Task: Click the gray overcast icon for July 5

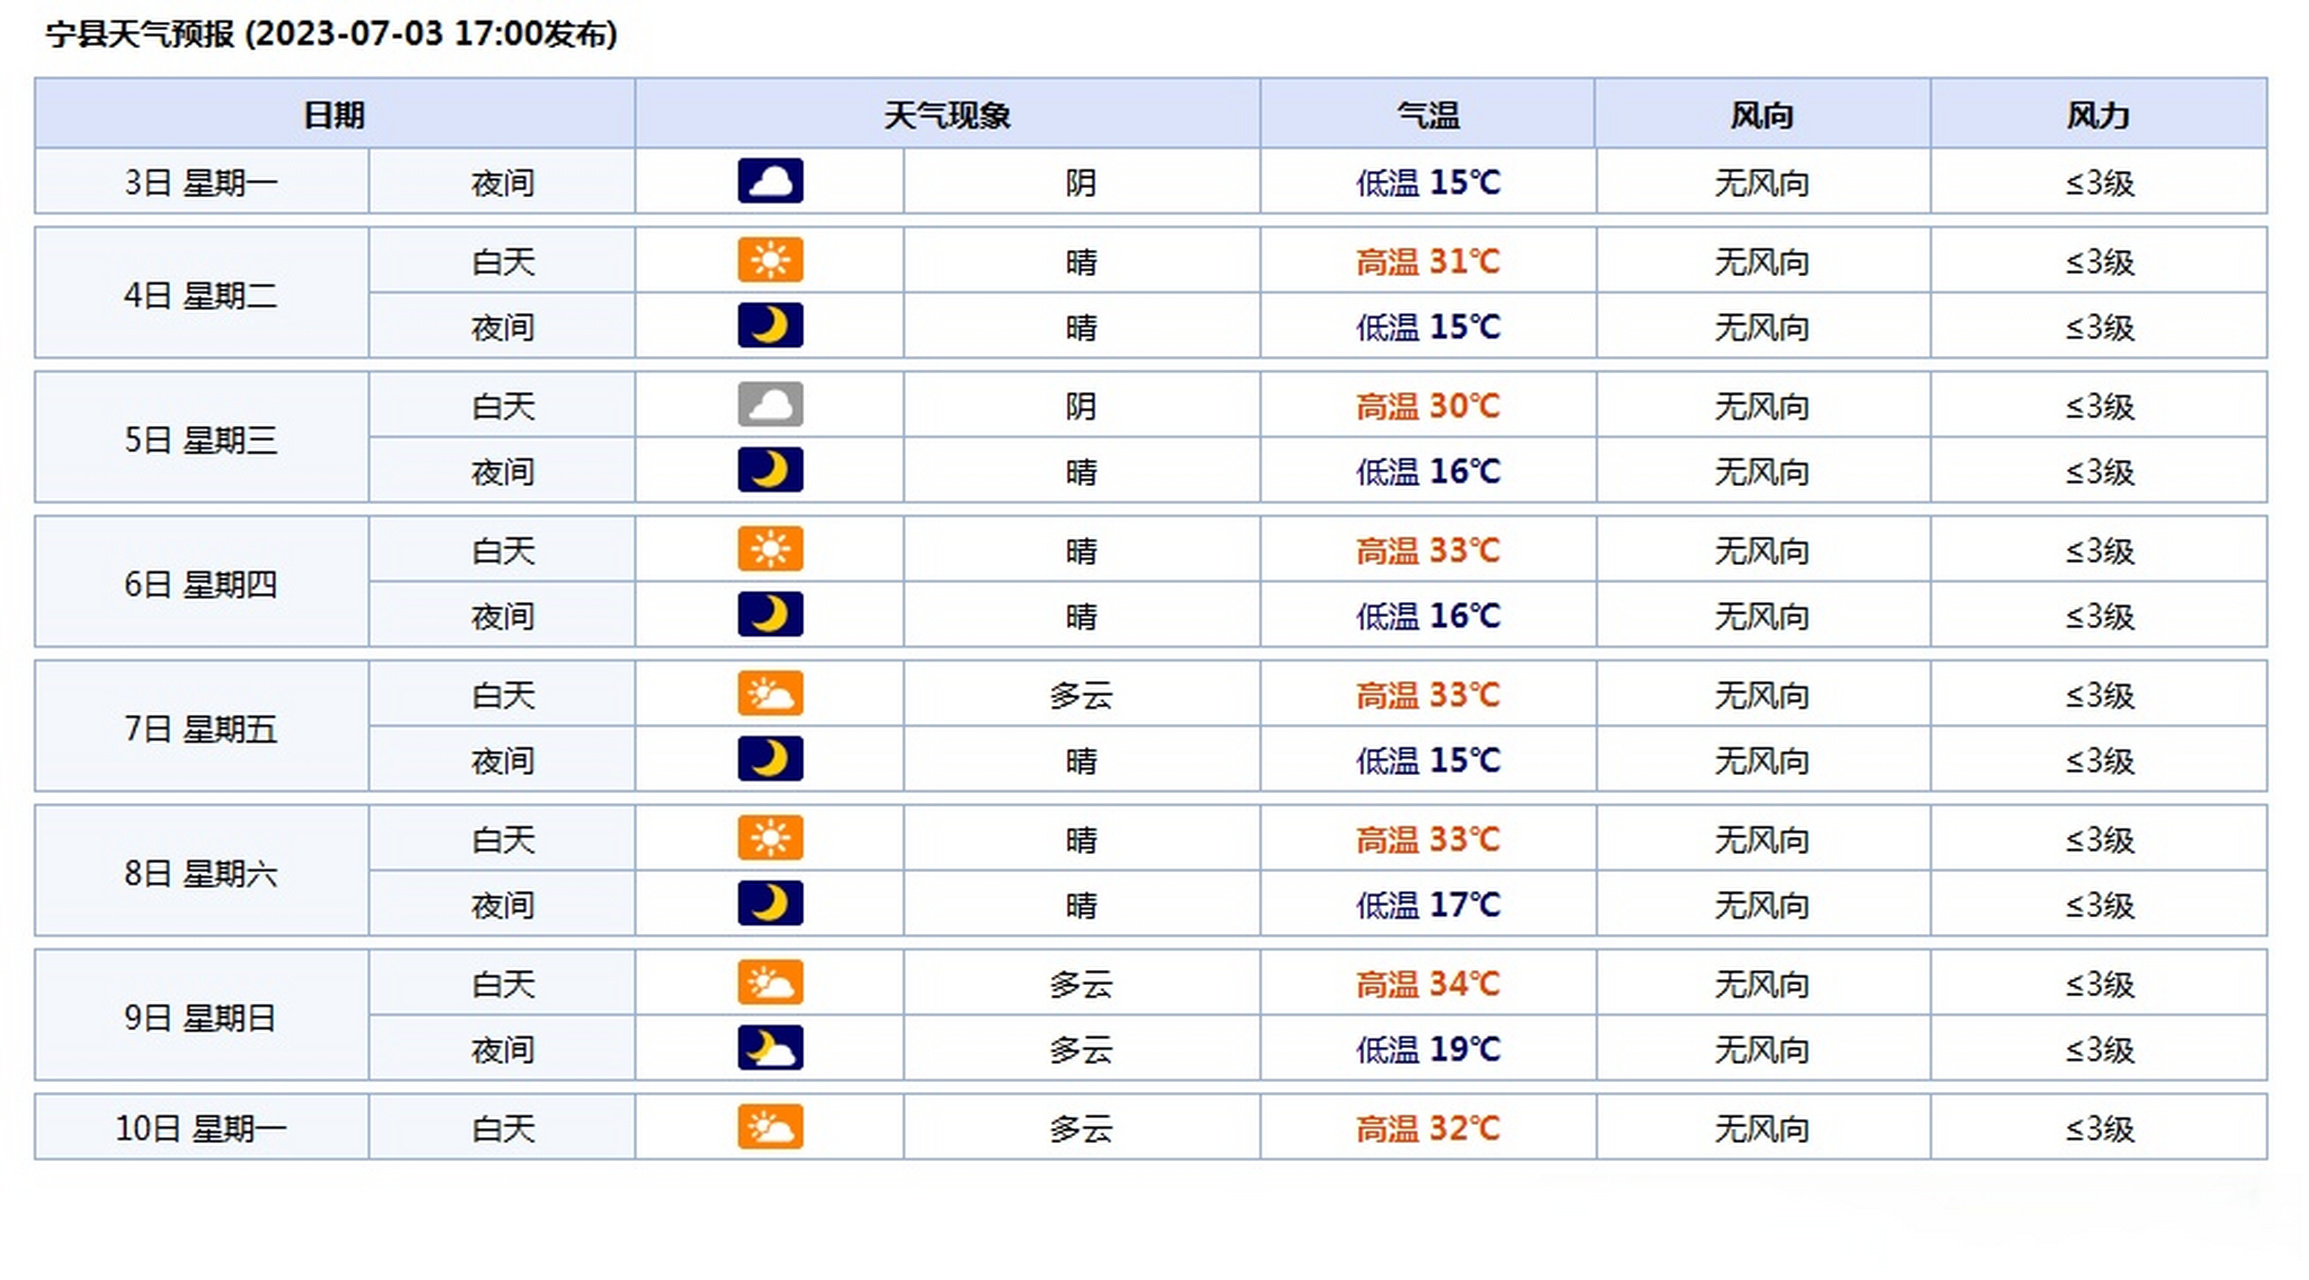Action: [770, 405]
